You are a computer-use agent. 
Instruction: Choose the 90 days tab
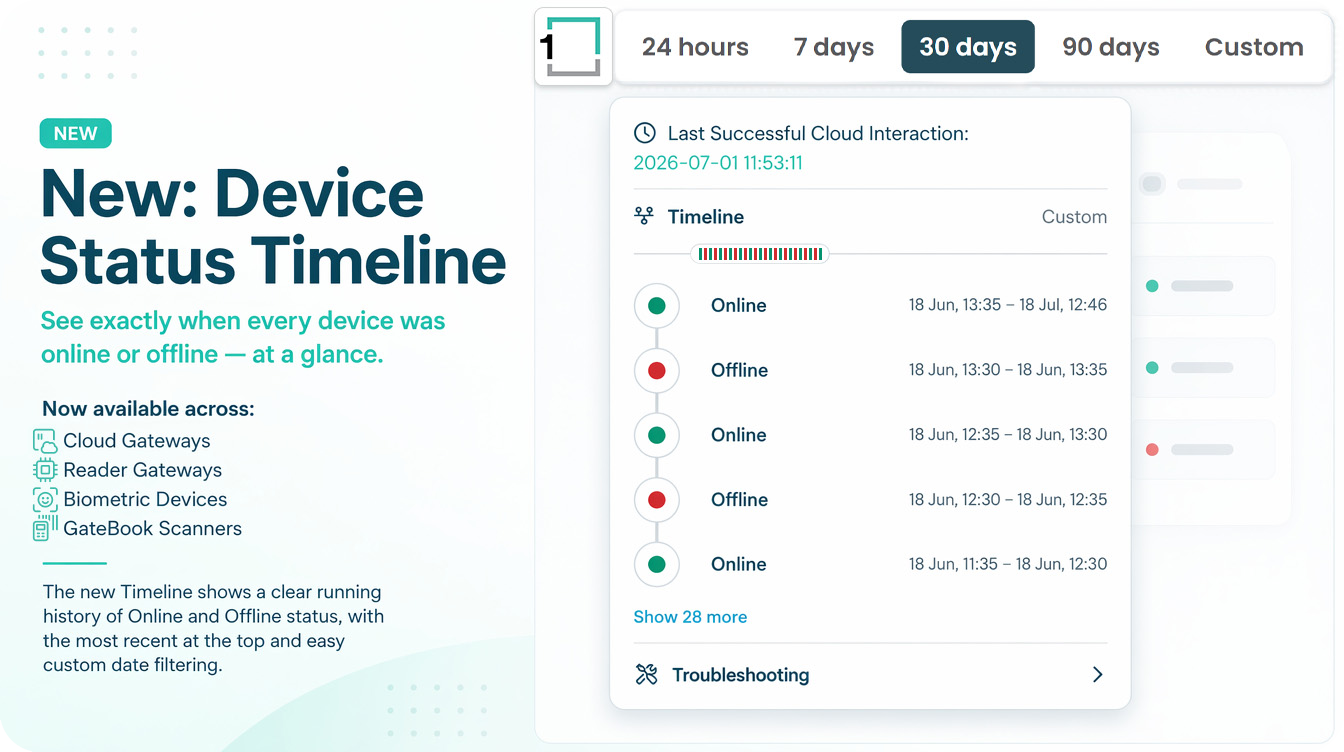click(1111, 47)
